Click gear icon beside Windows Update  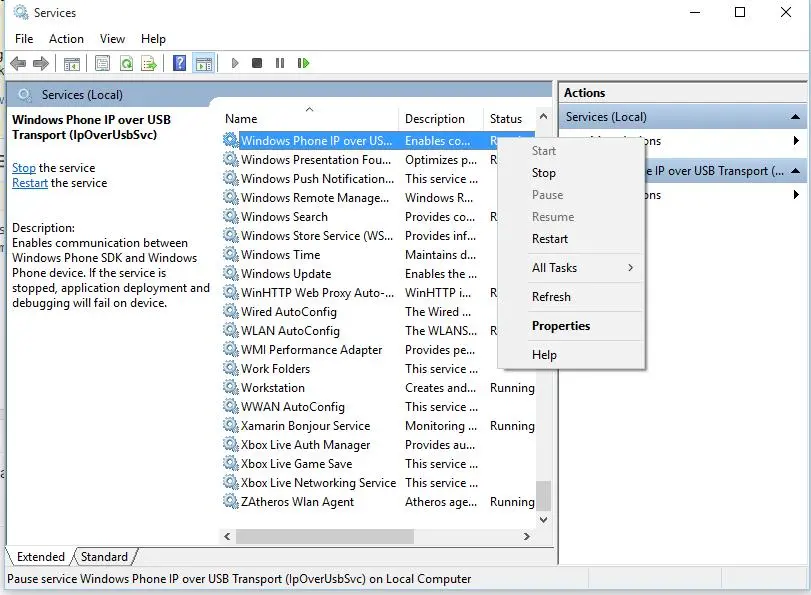(231, 273)
